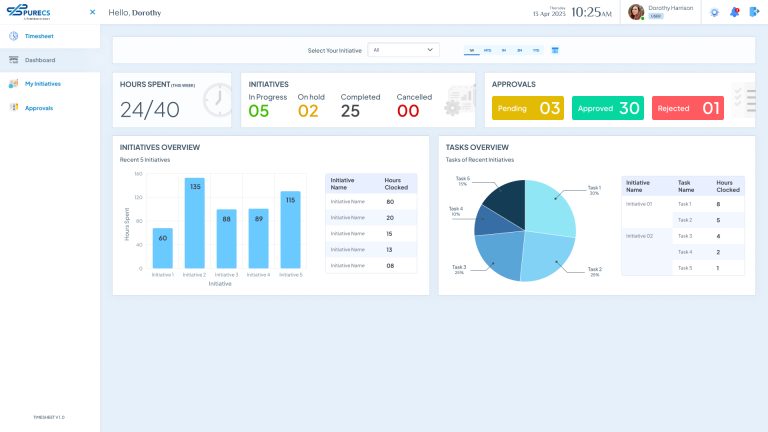Image resolution: width=768 pixels, height=432 pixels.
Task: Click Dorothy Harrison's profile avatar
Action: pos(636,12)
